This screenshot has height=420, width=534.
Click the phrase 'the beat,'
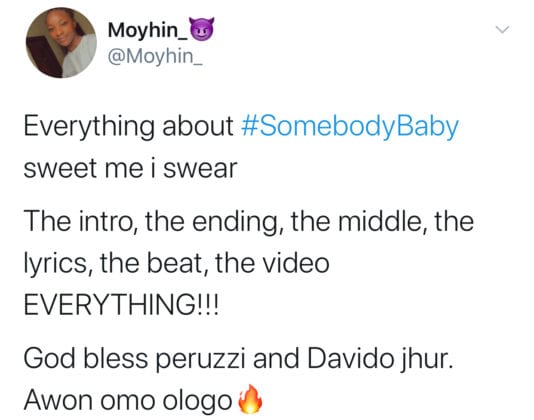pyautogui.click(x=156, y=264)
